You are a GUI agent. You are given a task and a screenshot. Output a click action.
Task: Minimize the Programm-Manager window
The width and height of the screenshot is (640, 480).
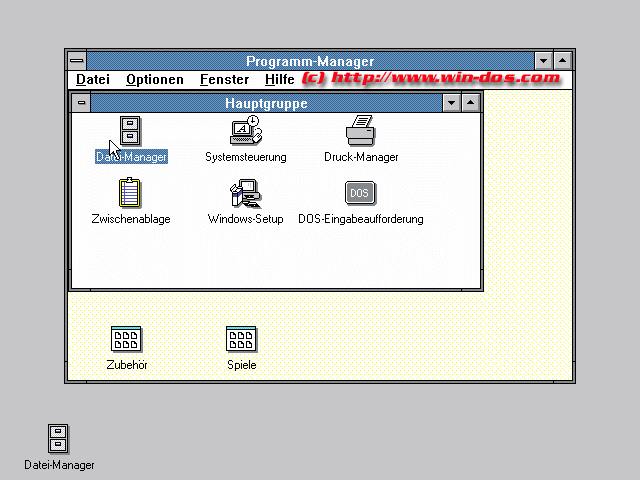click(x=543, y=61)
